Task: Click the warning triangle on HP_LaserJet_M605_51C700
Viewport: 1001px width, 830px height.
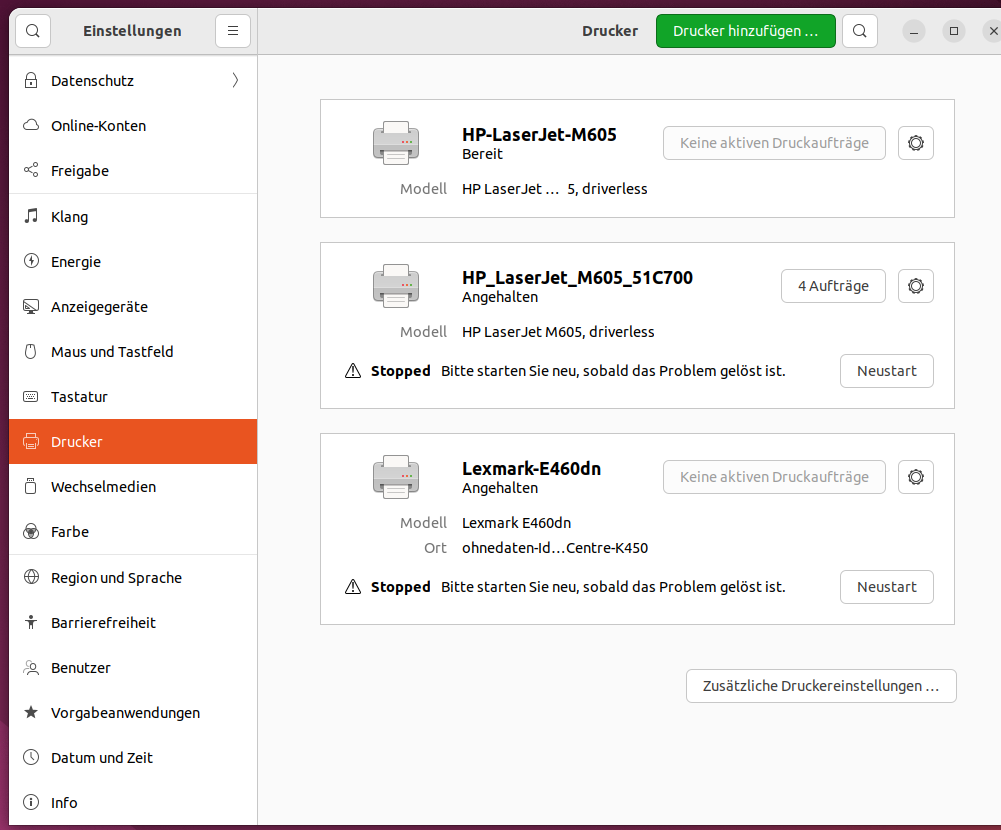Action: 353,371
